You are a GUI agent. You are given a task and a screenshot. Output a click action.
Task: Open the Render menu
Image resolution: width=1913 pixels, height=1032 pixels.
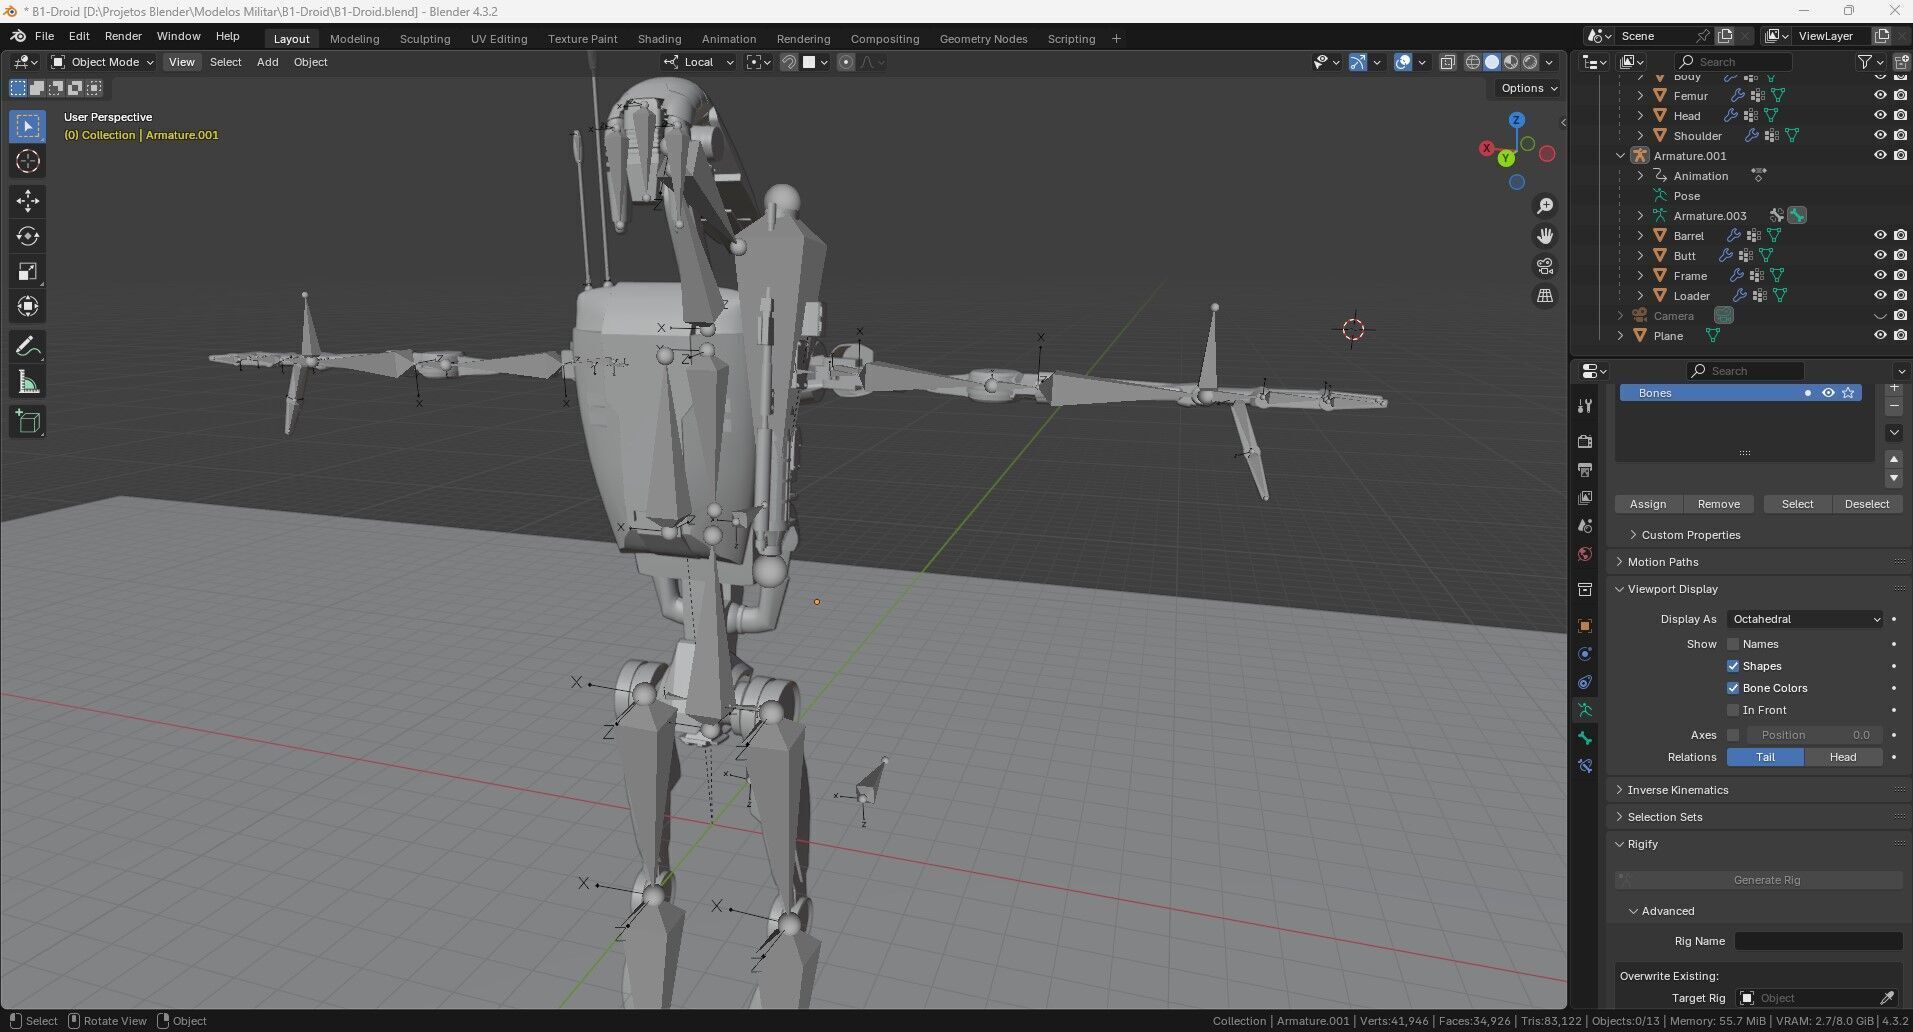coord(123,36)
